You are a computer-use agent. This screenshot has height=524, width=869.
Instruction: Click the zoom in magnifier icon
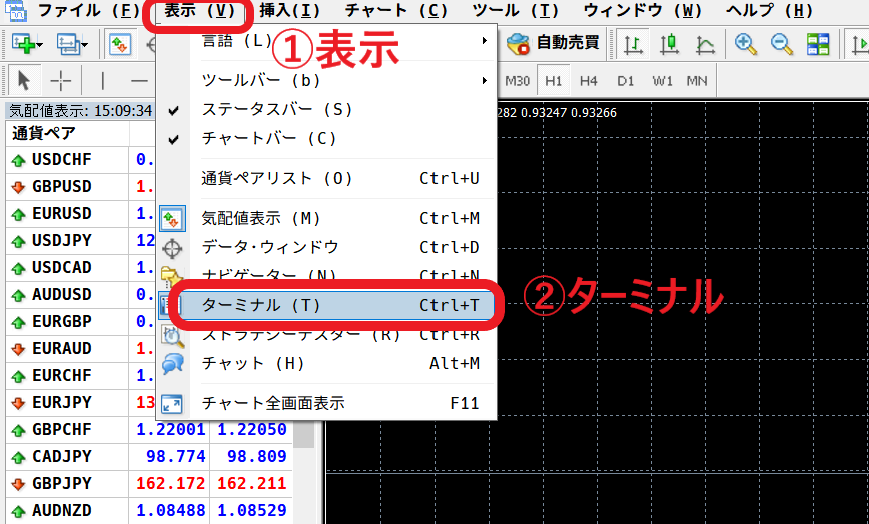[x=745, y=44]
